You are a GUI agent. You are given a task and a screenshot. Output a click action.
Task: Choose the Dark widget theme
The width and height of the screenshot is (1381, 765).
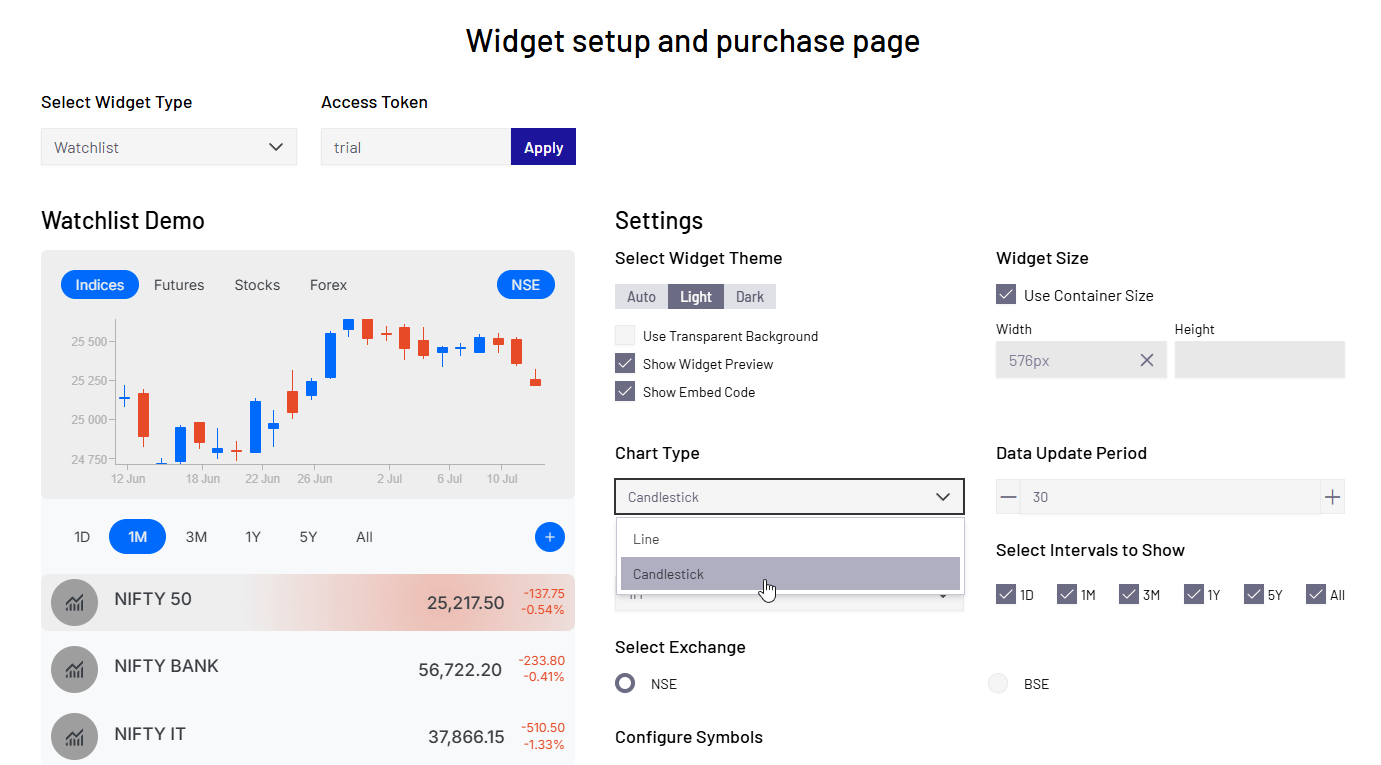pyautogui.click(x=750, y=297)
